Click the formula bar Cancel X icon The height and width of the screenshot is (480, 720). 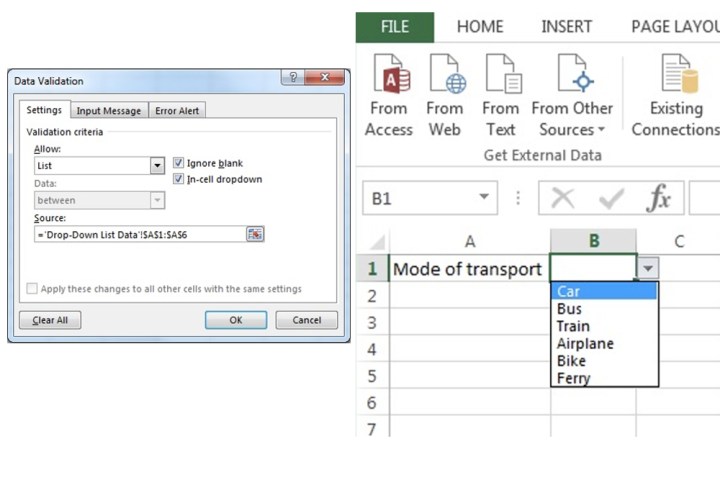click(x=564, y=198)
